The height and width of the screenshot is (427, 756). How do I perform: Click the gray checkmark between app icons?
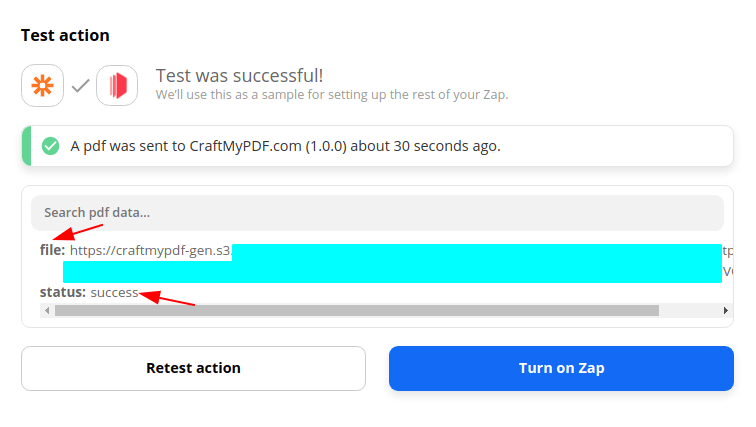pos(81,86)
